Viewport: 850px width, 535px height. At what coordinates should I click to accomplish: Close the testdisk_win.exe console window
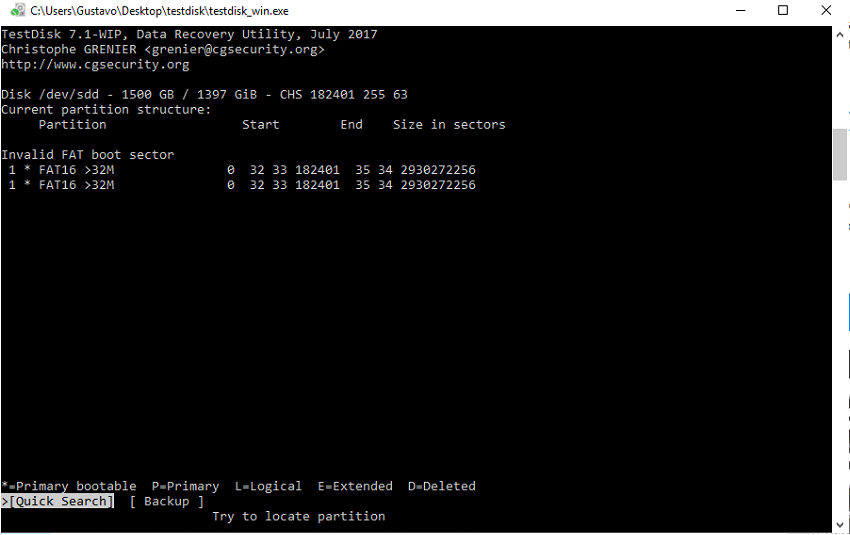point(826,10)
